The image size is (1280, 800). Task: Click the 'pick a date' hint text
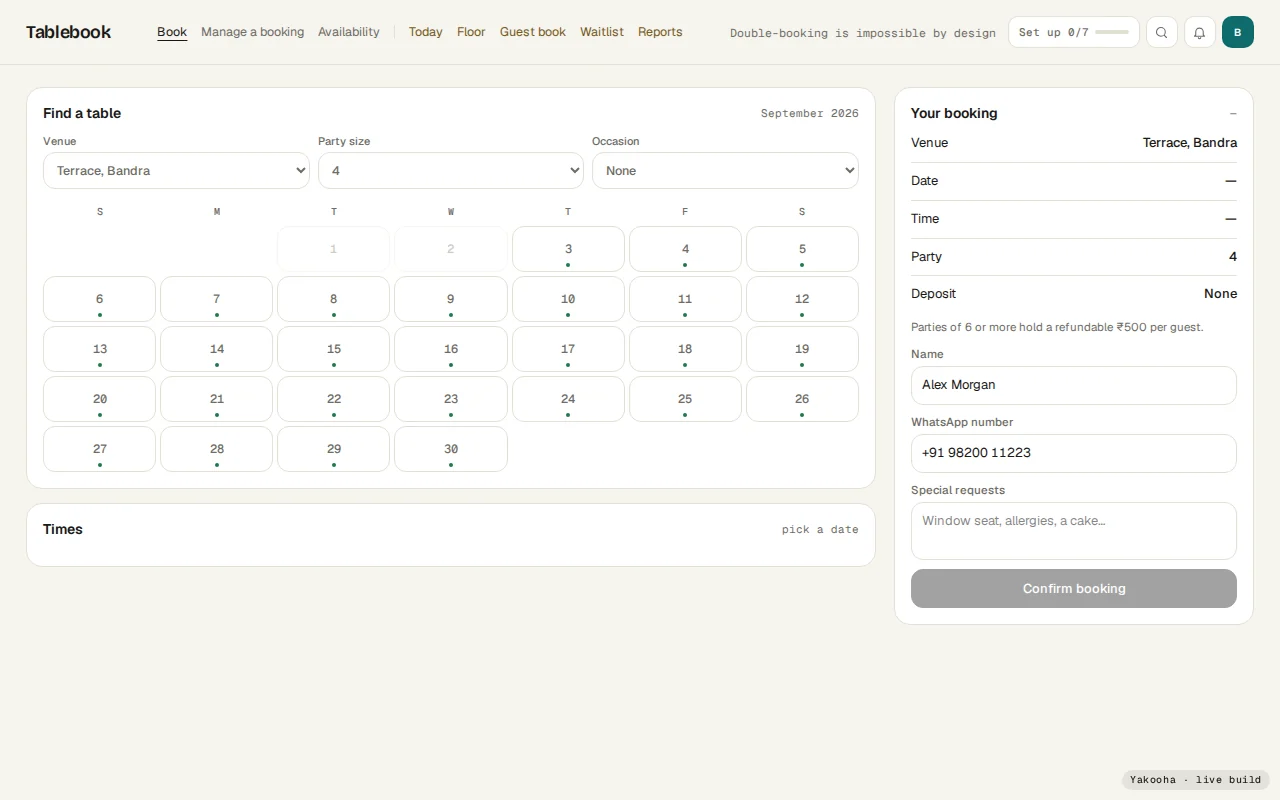[x=820, y=530]
